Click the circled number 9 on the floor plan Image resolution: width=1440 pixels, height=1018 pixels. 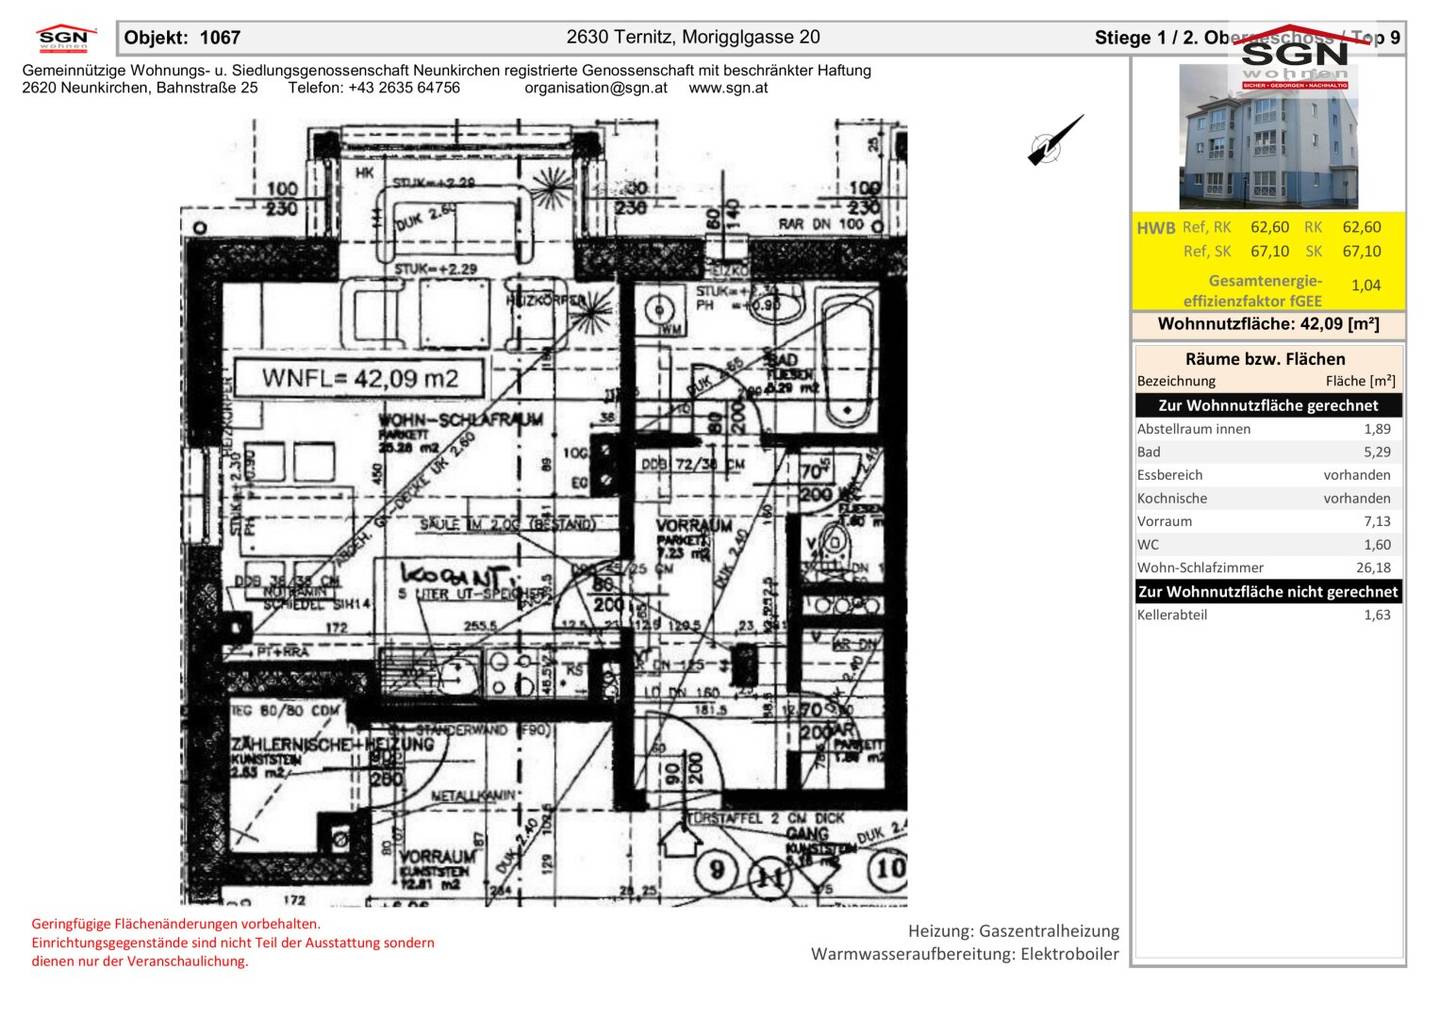[716, 870]
